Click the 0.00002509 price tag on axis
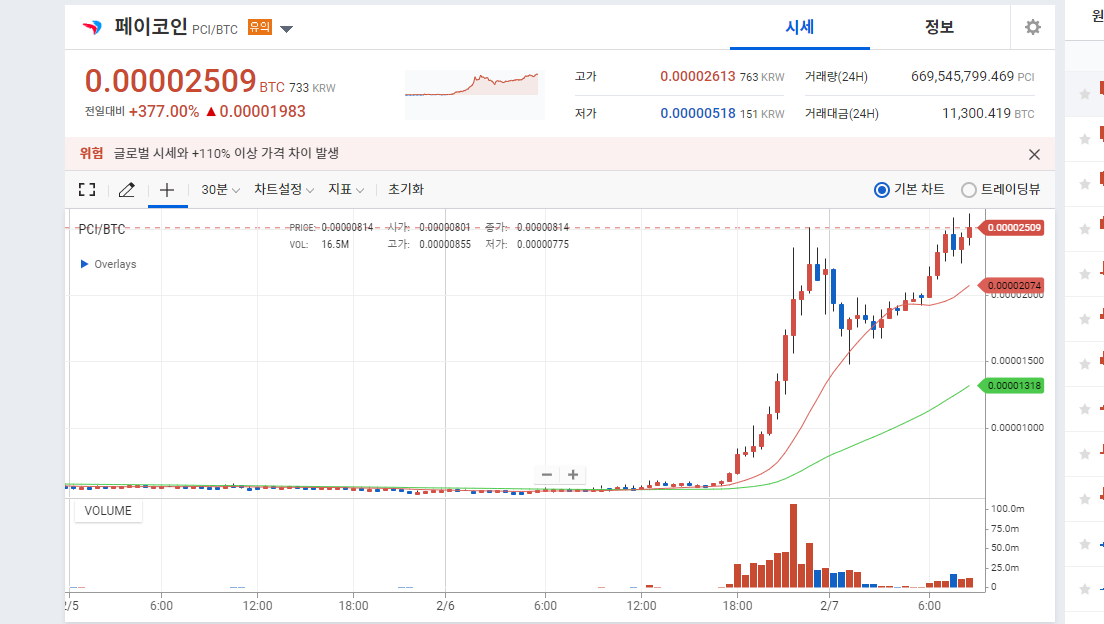 click(1013, 227)
